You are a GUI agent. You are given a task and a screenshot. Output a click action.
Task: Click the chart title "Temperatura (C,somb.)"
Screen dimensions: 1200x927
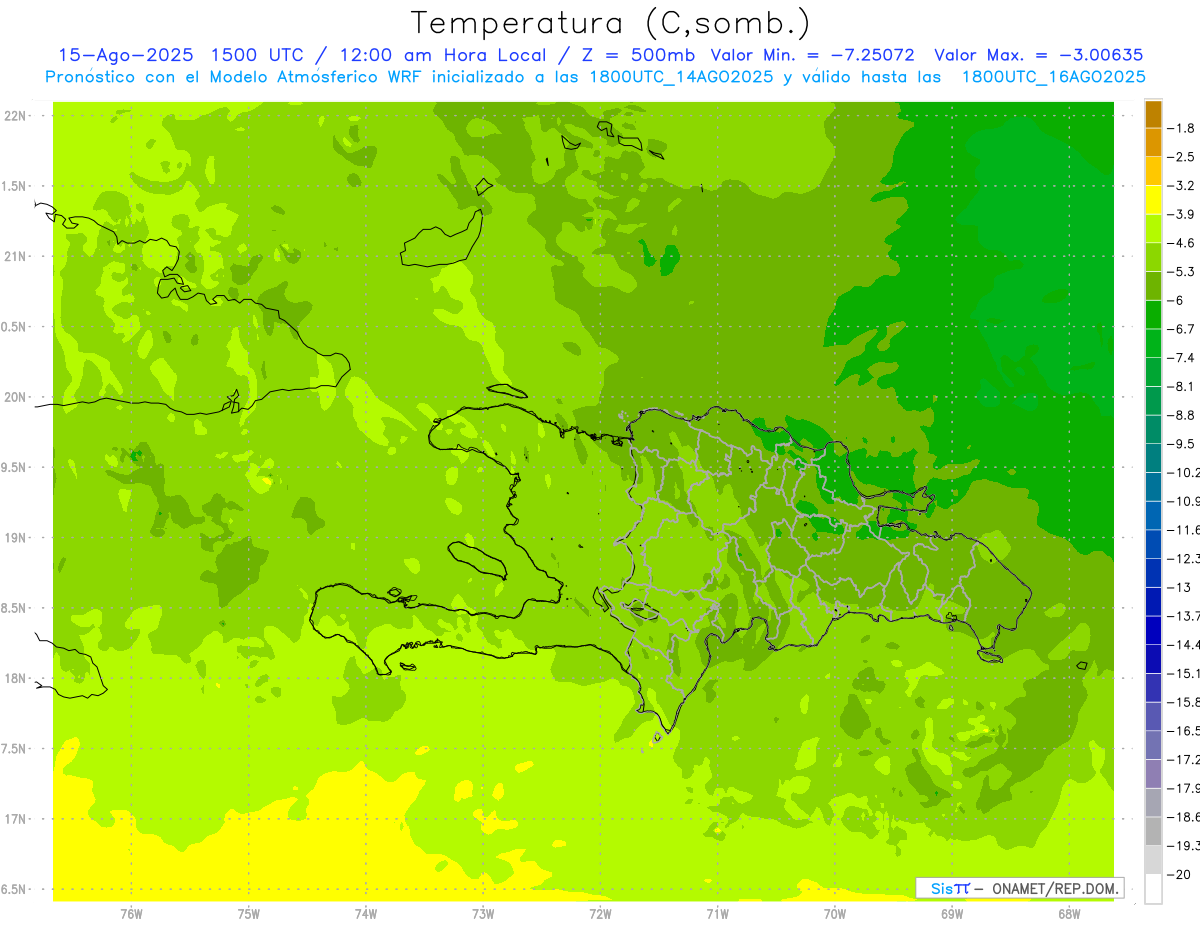(611, 23)
